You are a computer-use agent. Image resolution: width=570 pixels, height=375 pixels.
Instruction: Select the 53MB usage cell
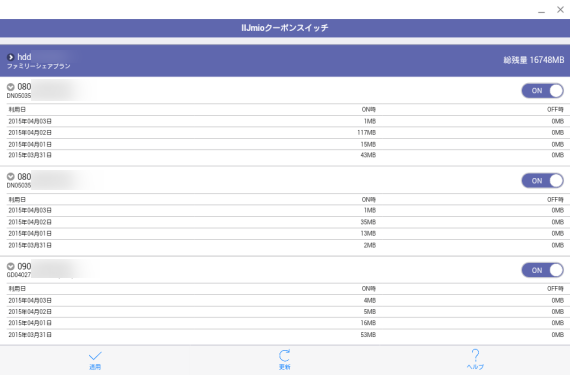[x=368, y=335]
